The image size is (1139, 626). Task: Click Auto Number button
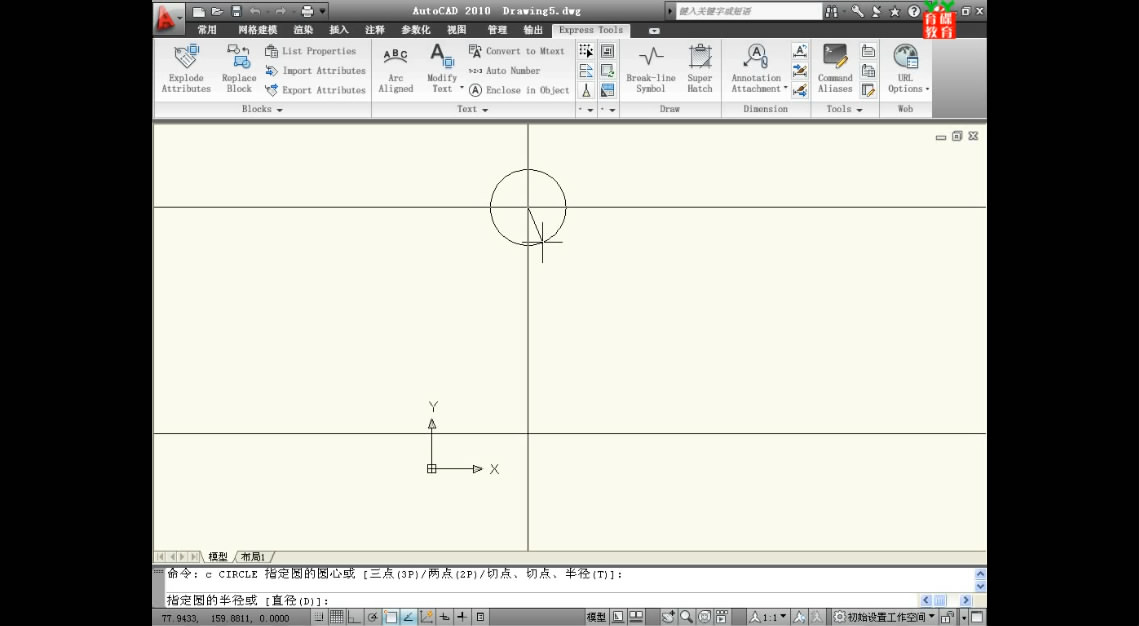click(505, 70)
